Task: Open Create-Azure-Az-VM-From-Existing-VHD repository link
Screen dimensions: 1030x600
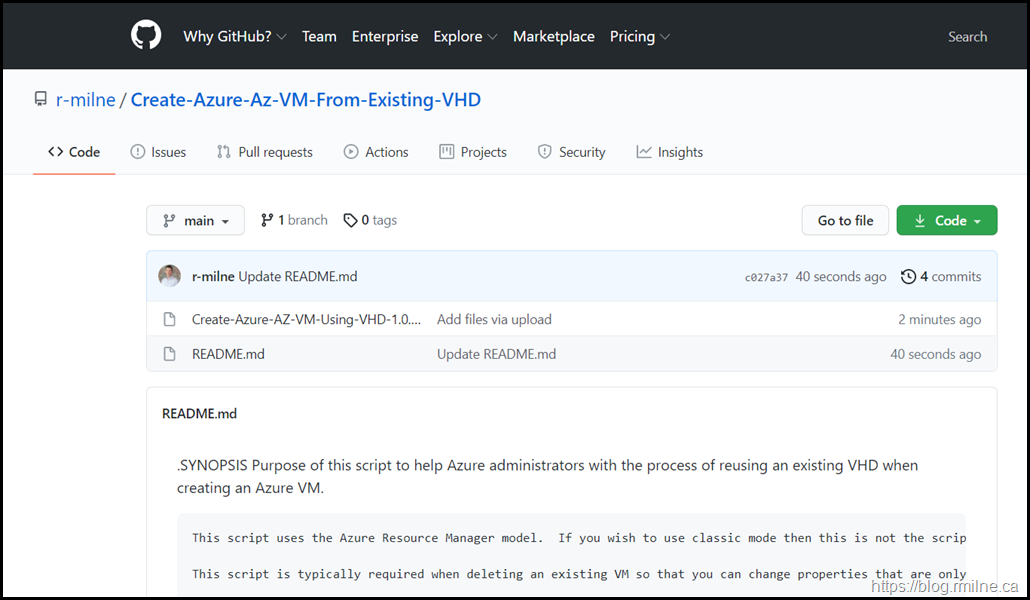Action: 306,100
